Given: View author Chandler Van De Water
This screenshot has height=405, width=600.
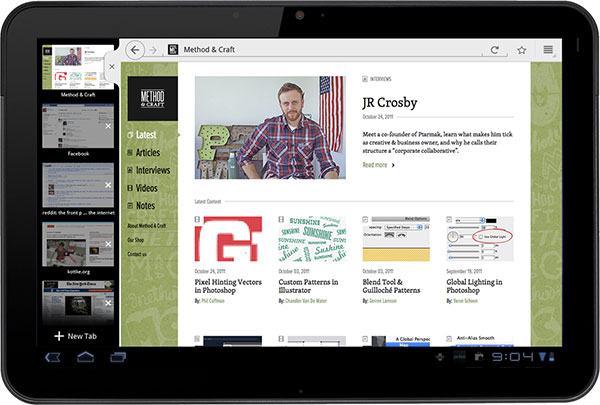Looking at the screenshot, I should point(306,301).
